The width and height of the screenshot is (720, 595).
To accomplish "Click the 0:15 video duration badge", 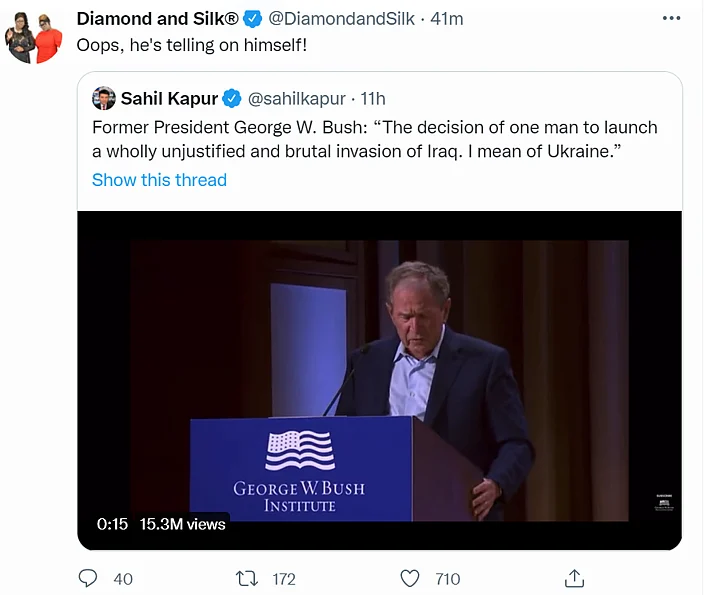I will tap(112, 524).
